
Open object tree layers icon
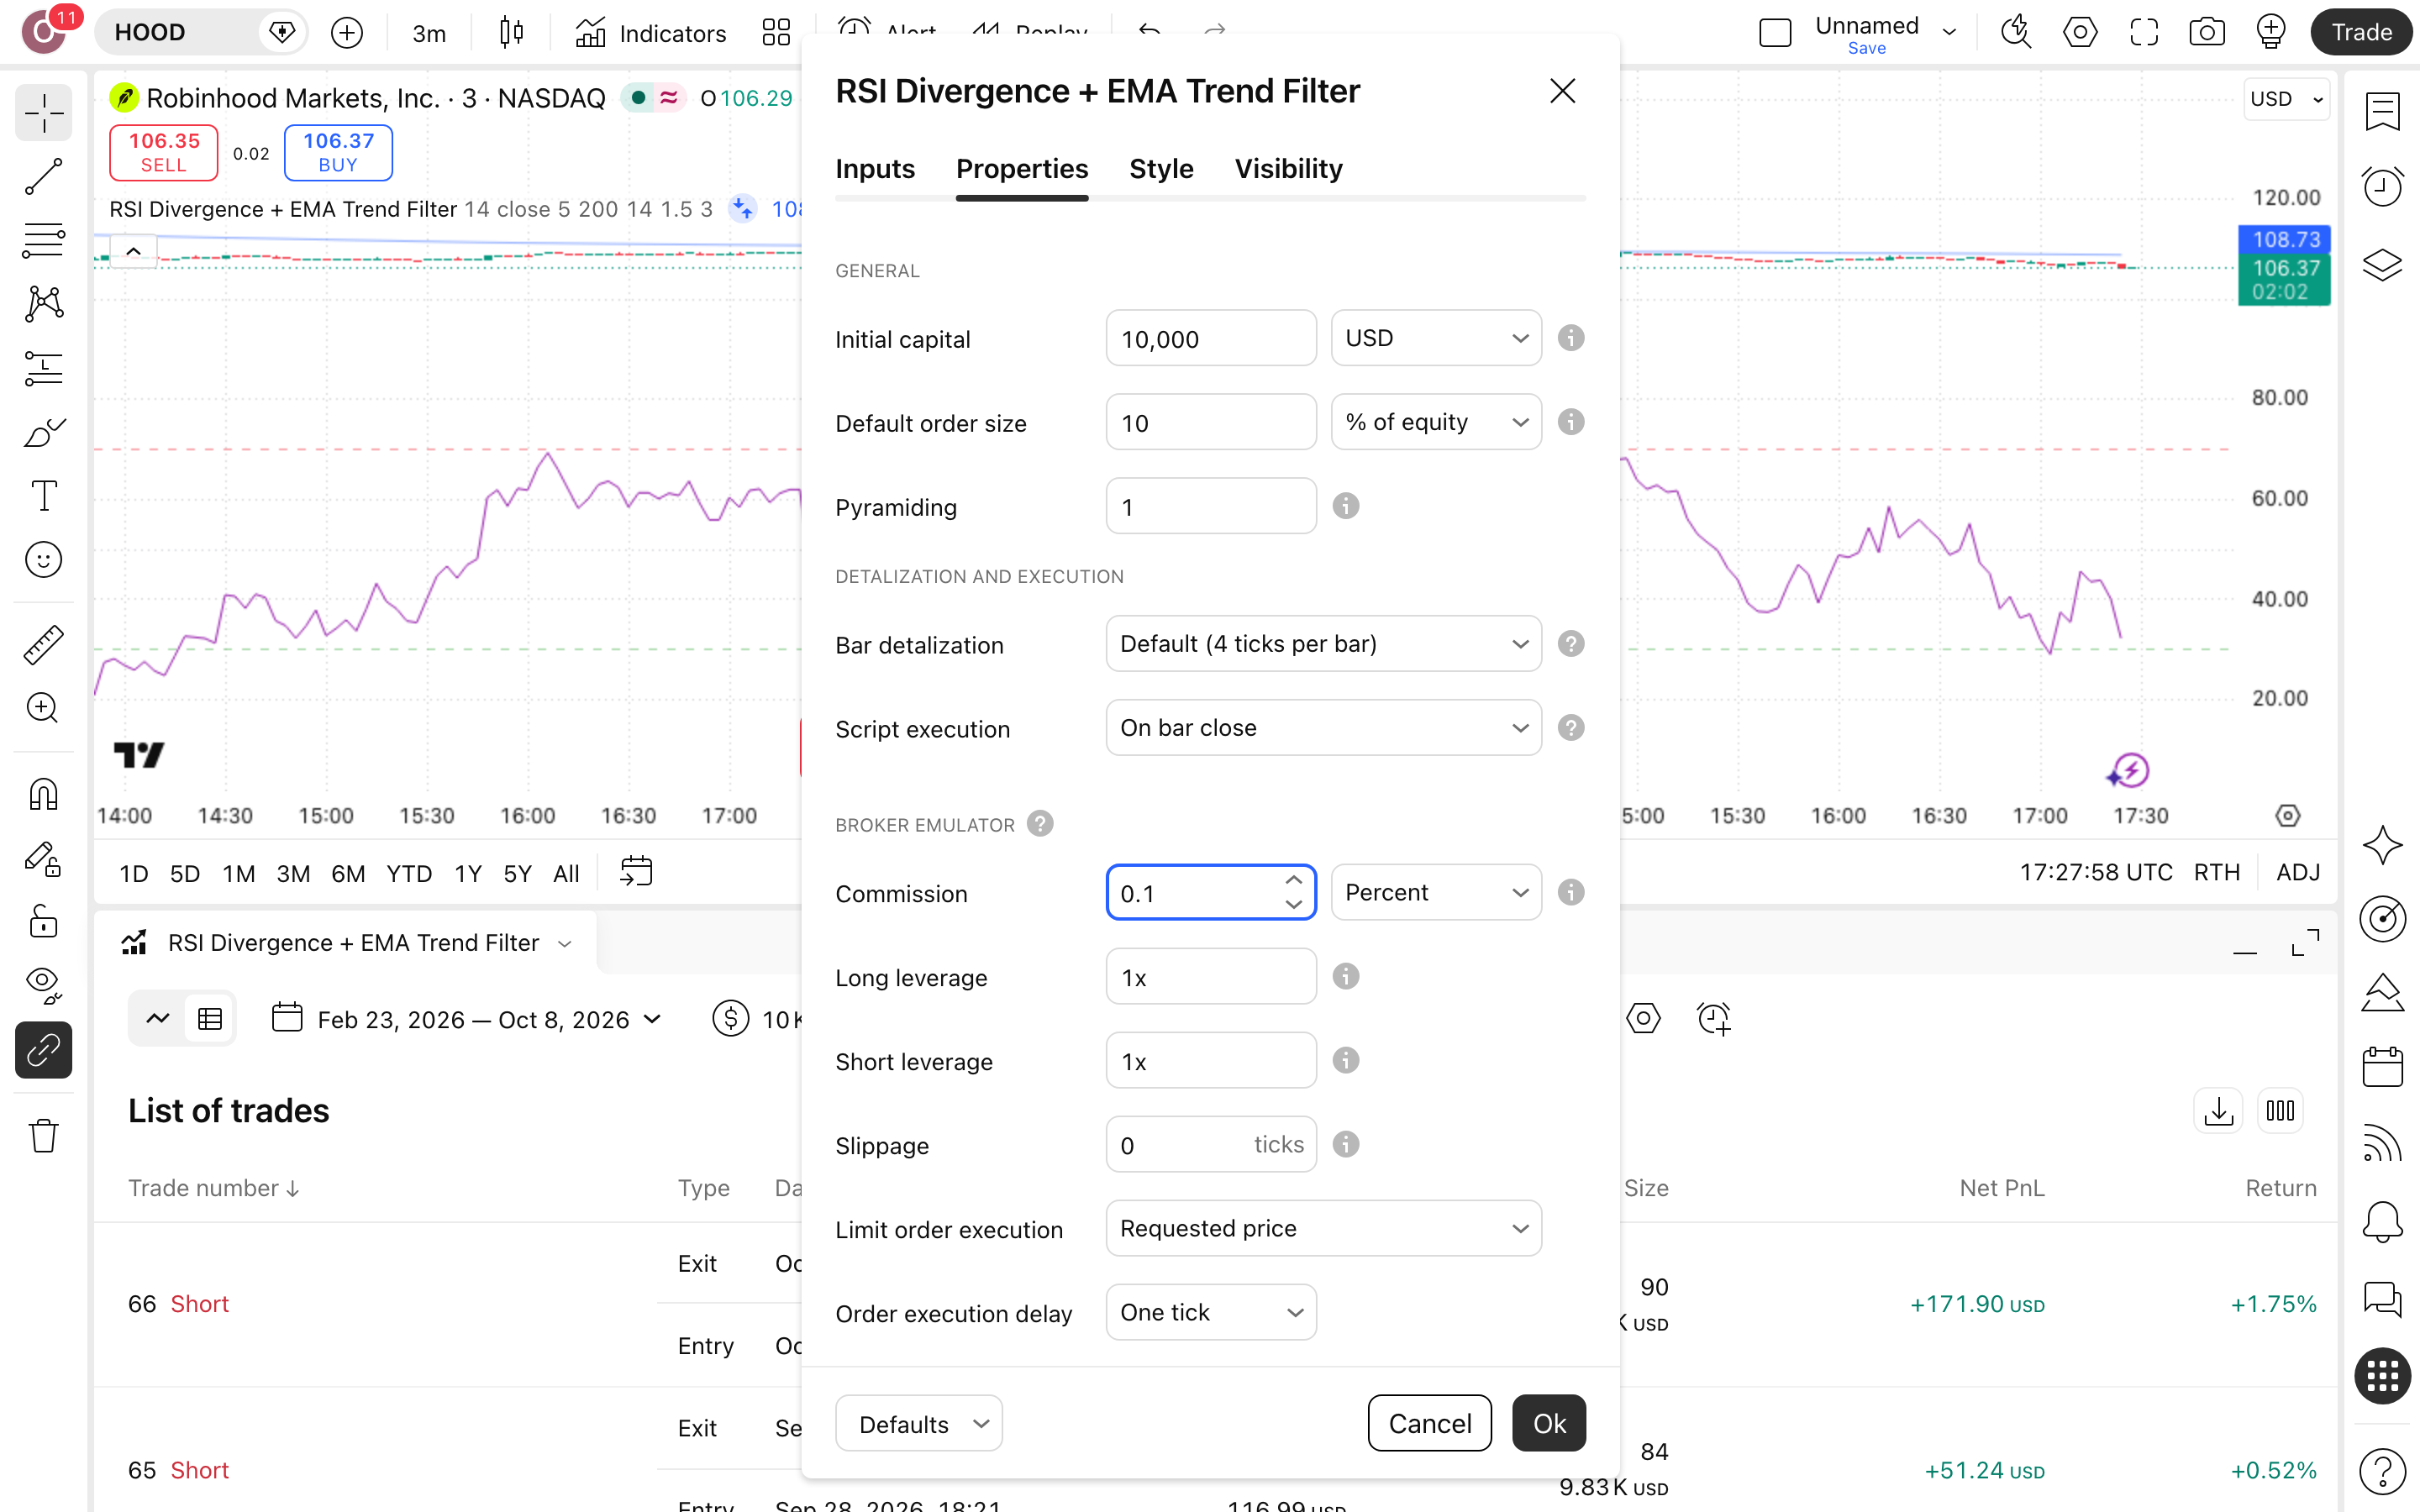(2382, 264)
